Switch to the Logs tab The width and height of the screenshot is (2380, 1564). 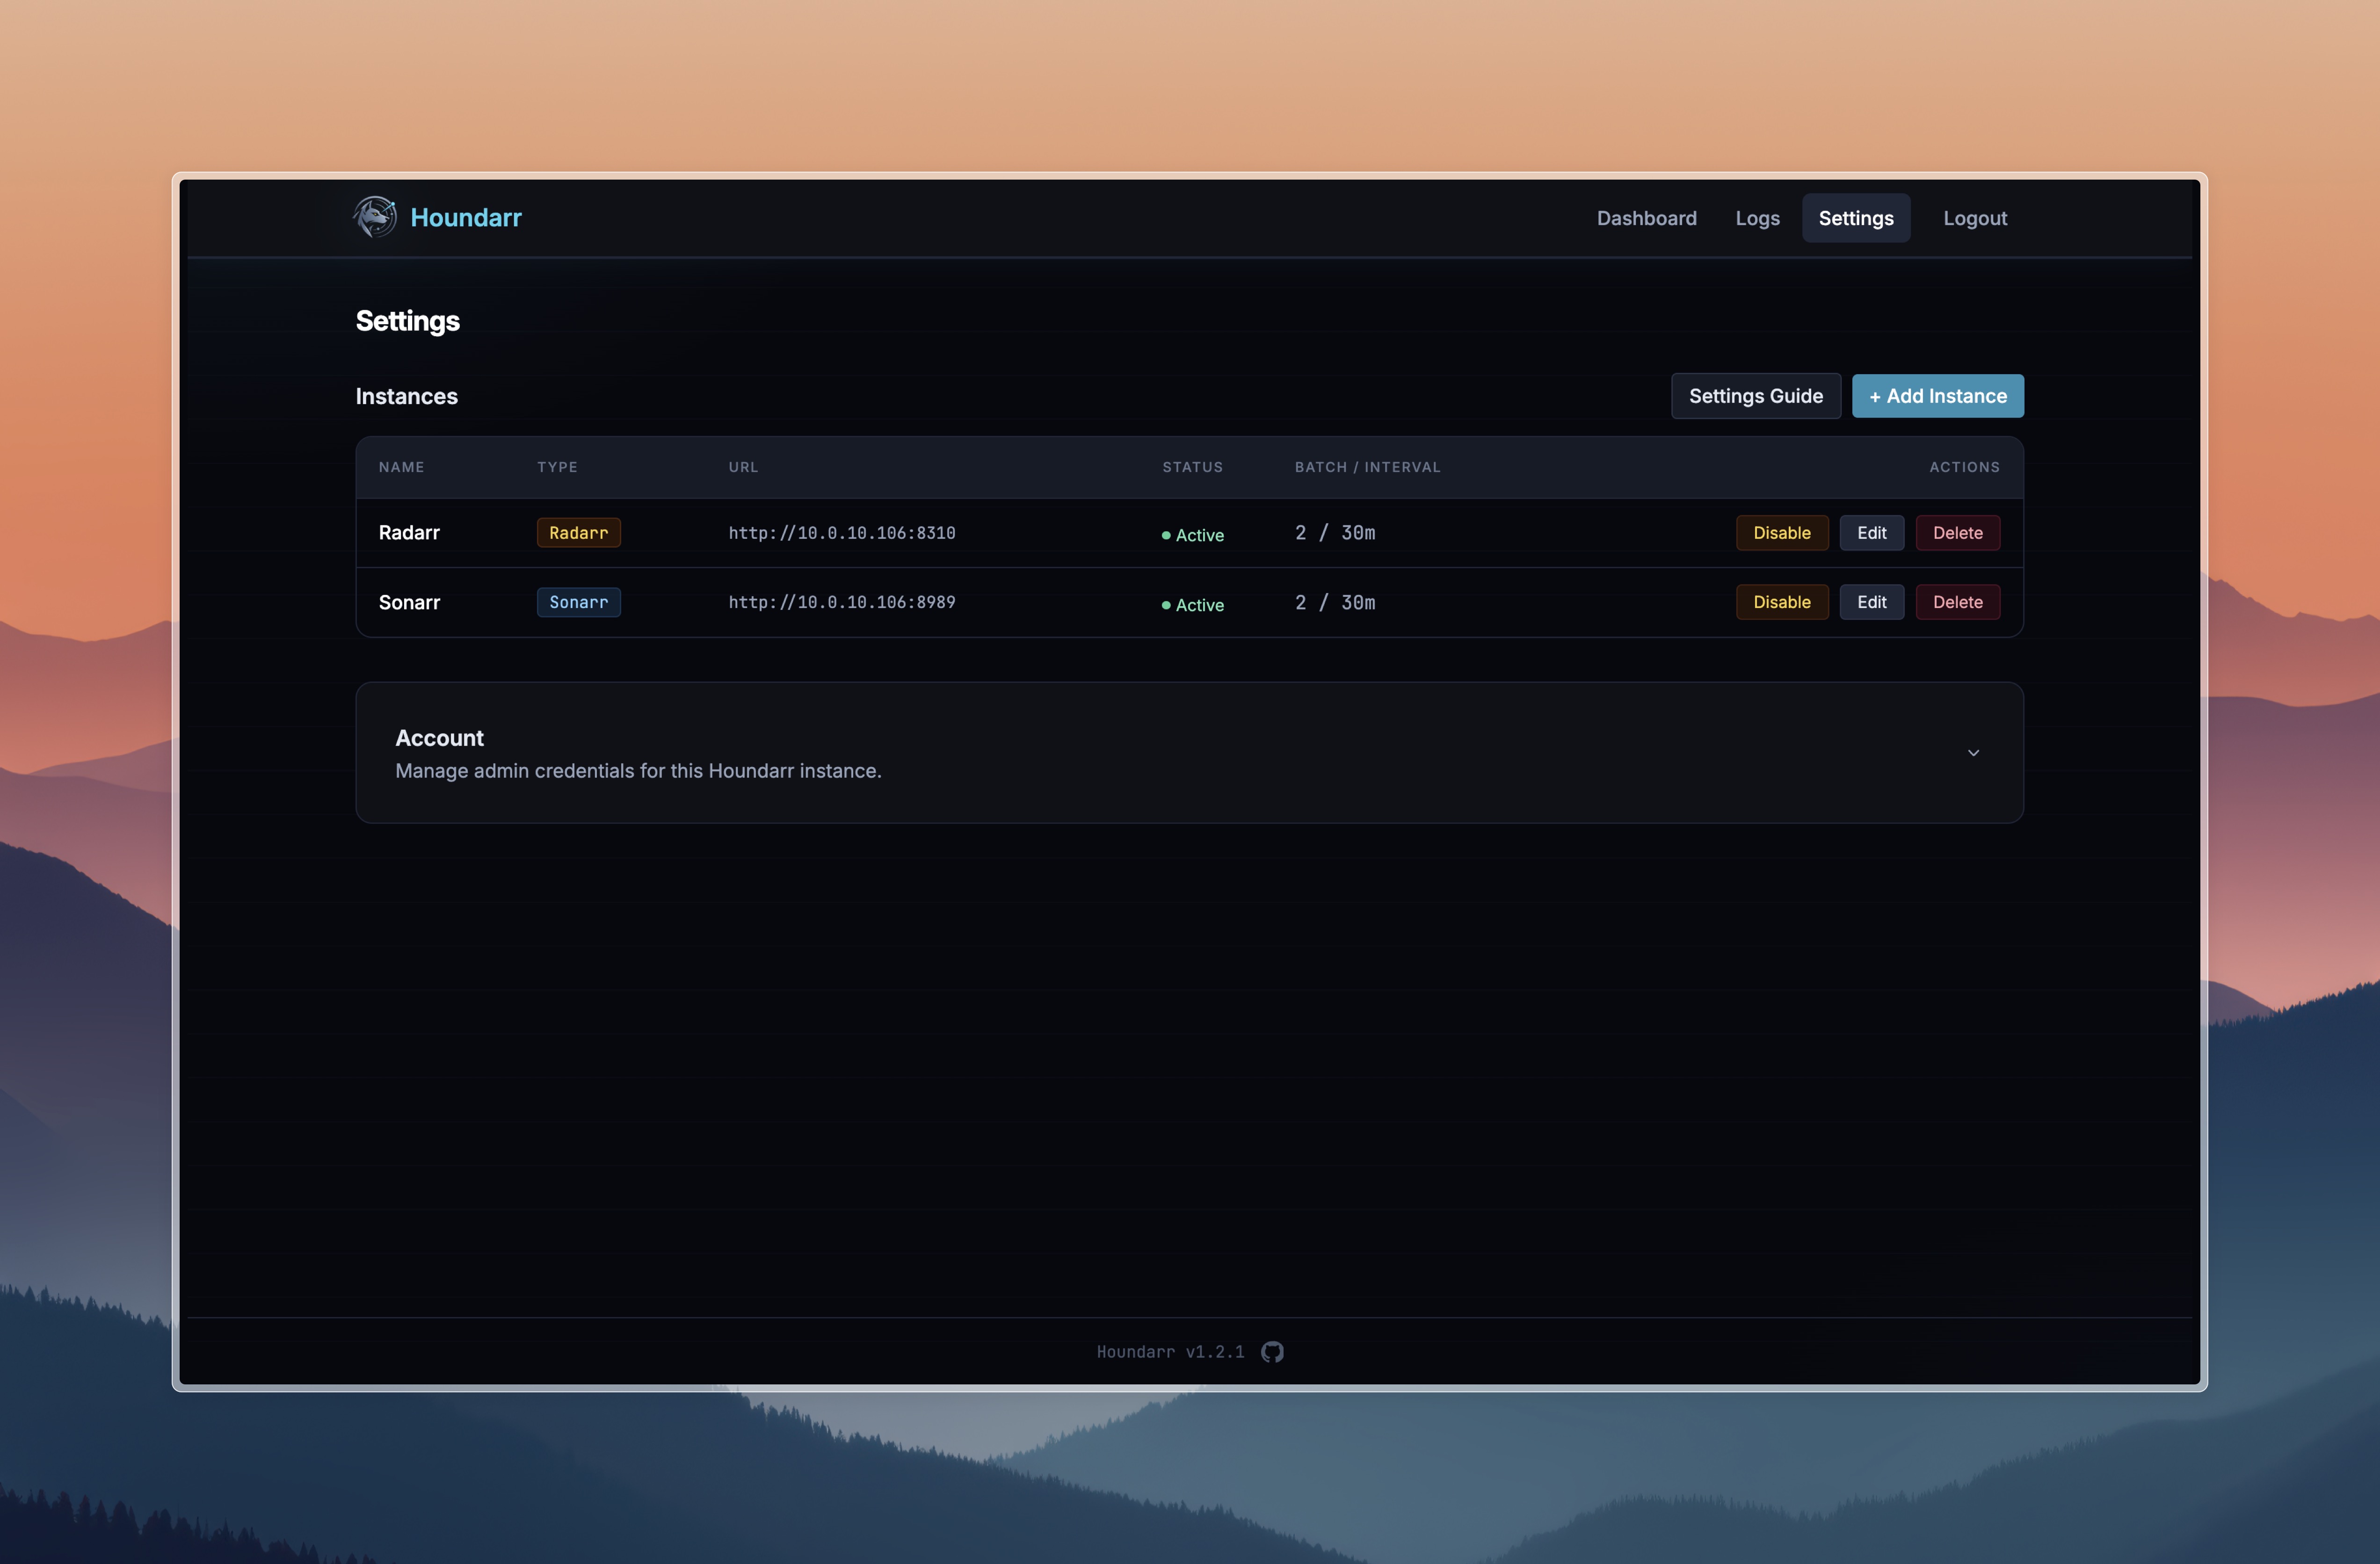coord(1757,218)
